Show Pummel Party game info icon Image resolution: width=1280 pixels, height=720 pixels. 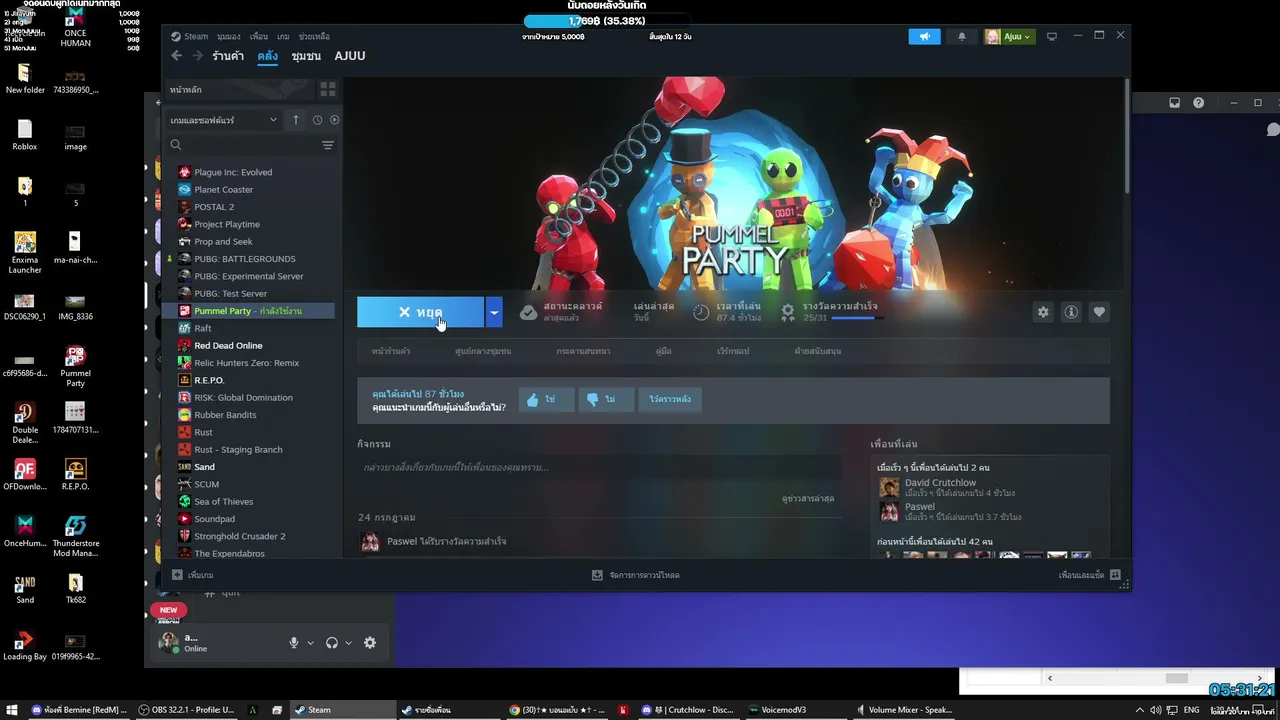(1071, 312)
